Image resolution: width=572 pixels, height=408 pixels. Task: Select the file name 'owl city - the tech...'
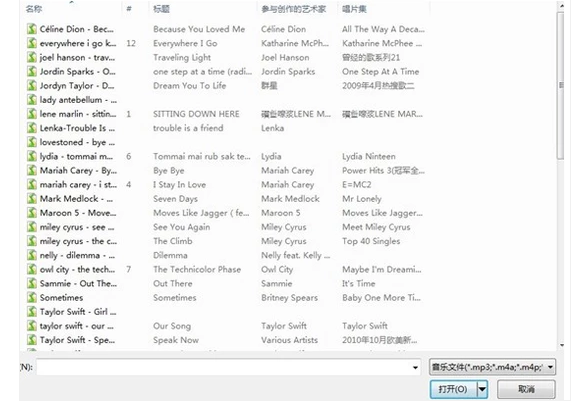(77, 269)
